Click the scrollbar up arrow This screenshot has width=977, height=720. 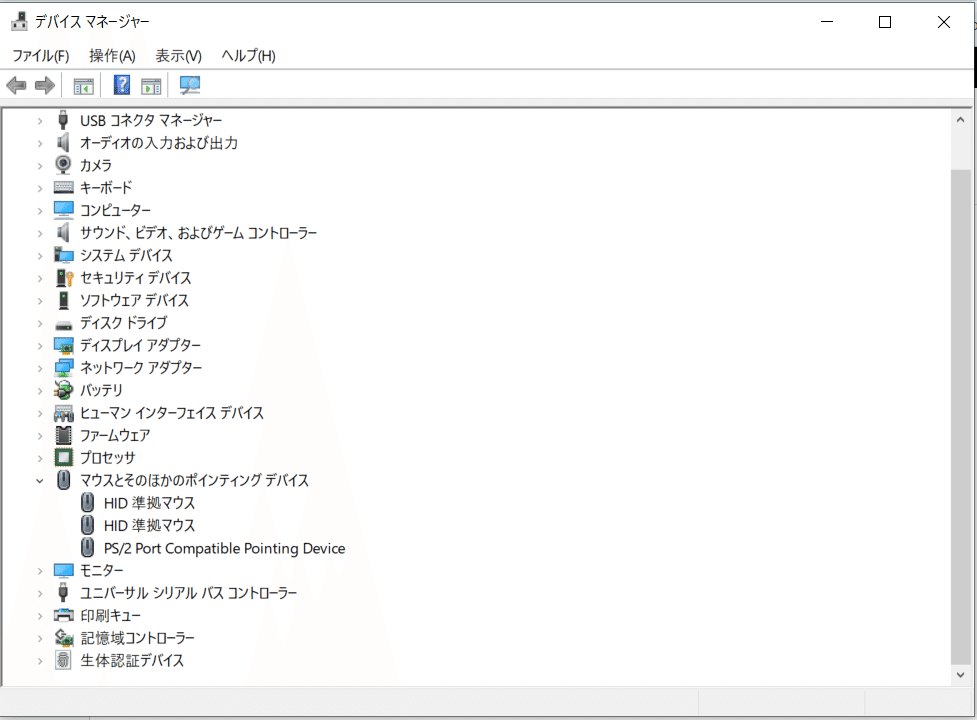(x=960, y=120)
